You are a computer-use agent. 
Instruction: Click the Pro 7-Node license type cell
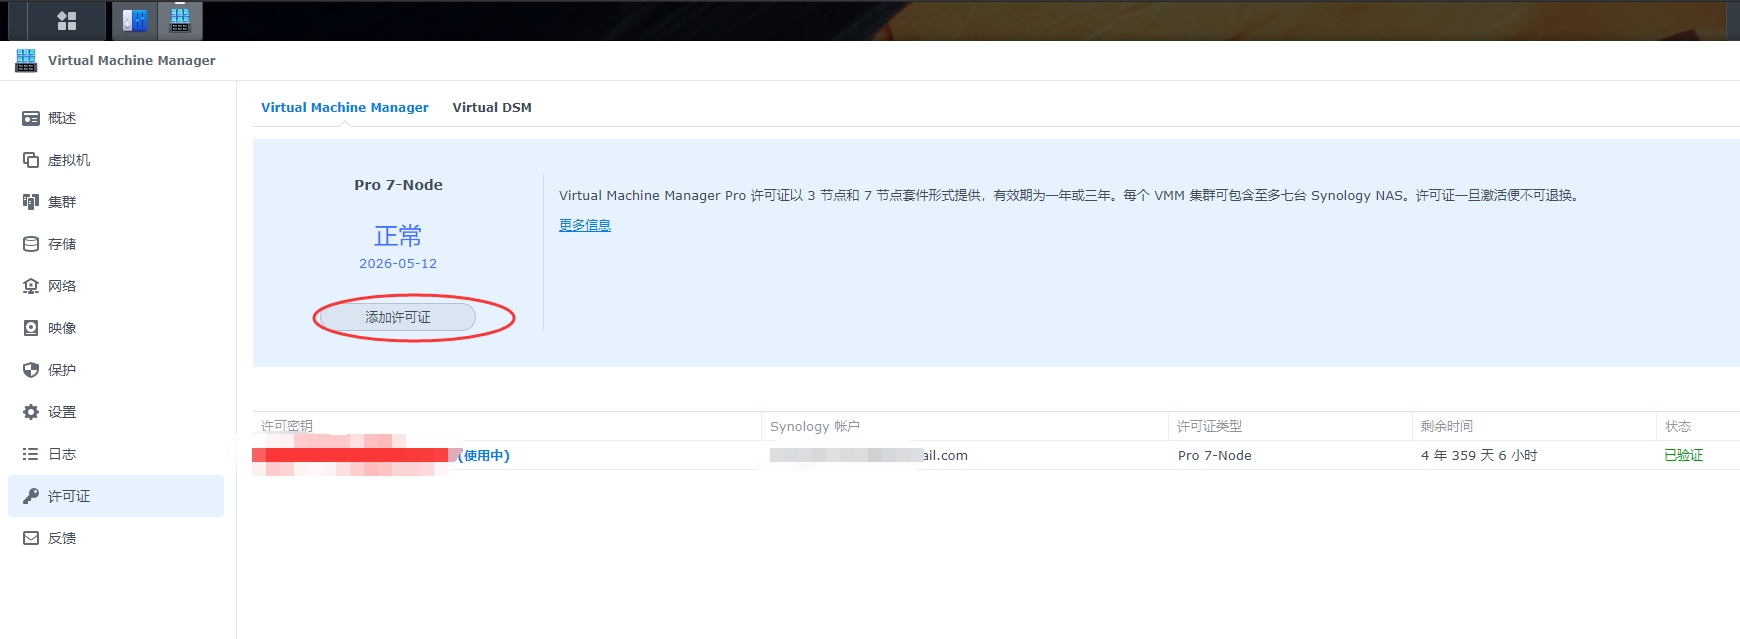1215,455
